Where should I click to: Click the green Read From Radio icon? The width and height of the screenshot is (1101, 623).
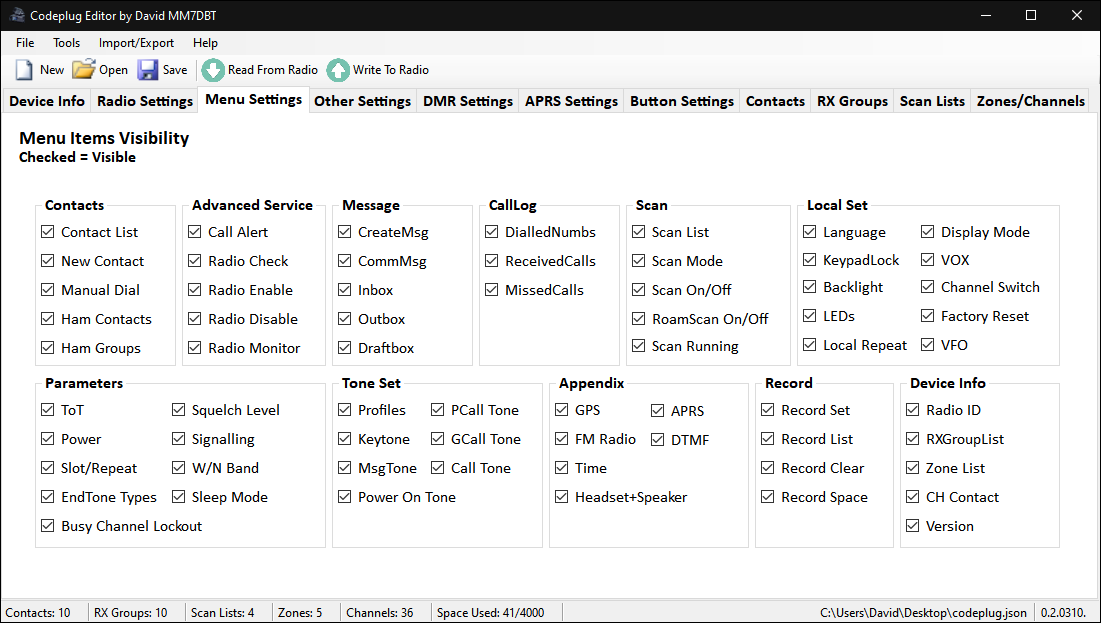click(x=212, y=70)
